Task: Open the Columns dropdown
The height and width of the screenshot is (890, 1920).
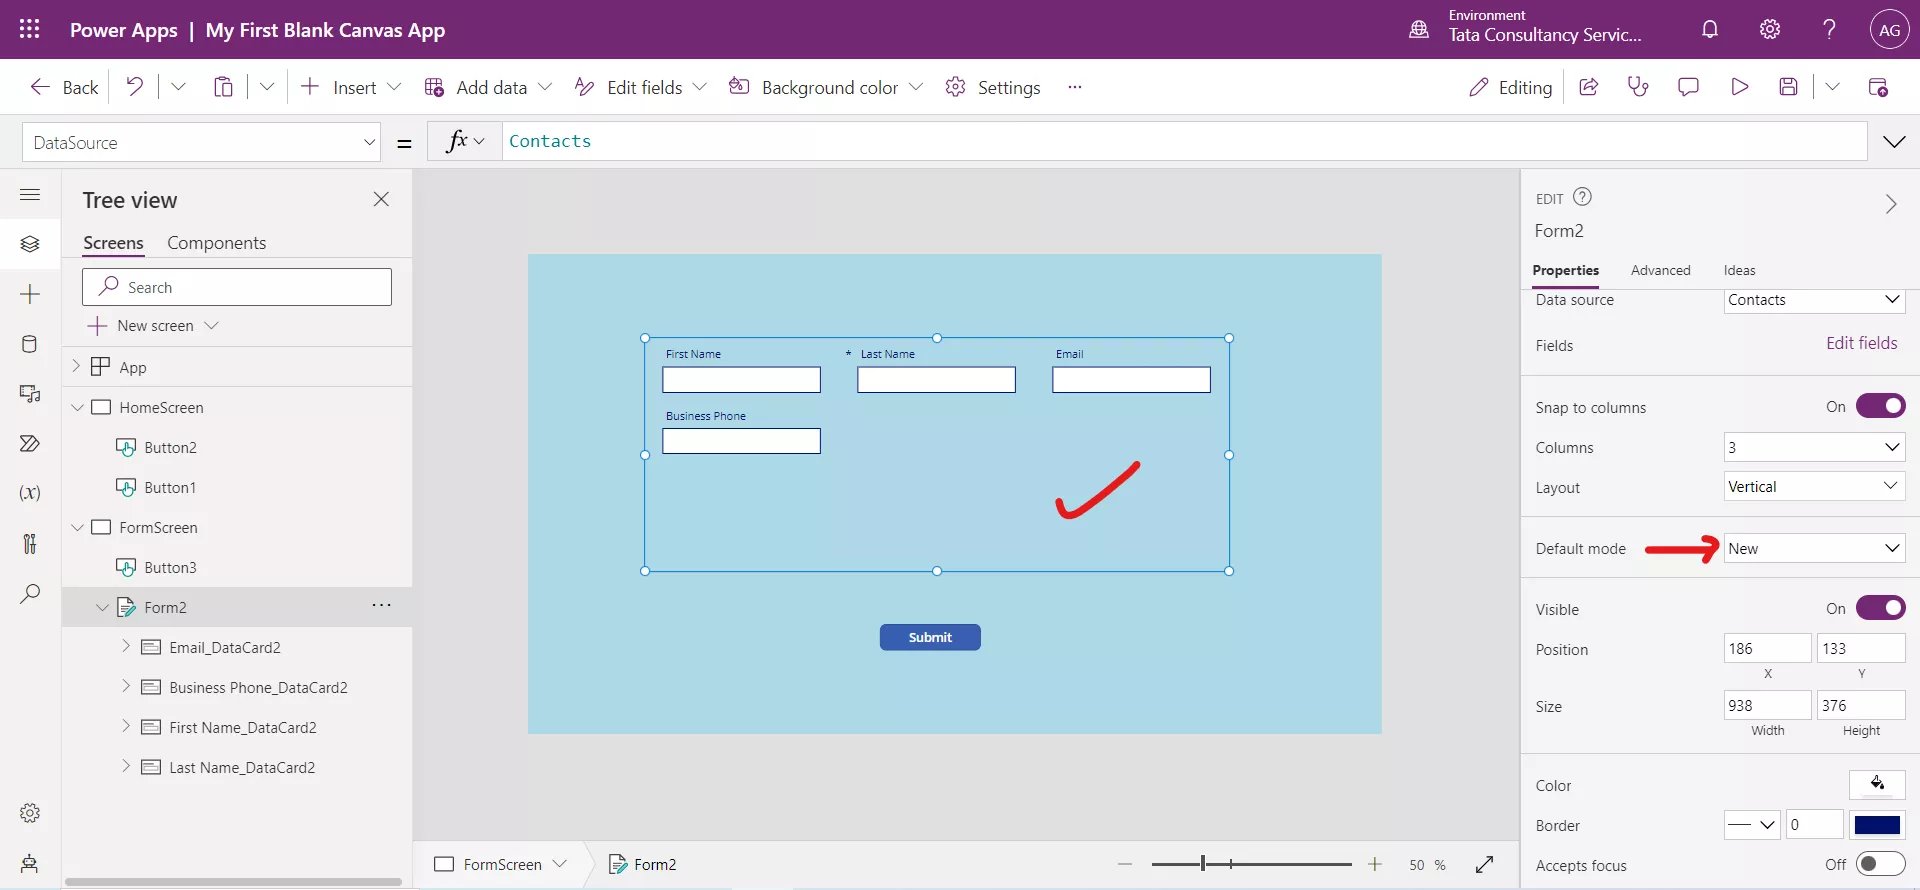Action: [x=1814, y=447]
